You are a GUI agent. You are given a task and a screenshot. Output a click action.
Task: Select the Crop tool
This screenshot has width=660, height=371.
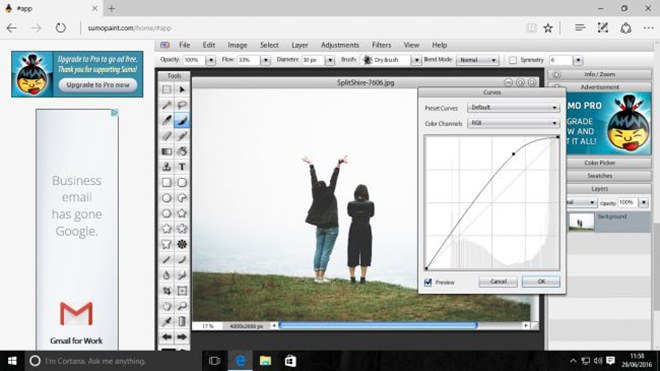(167, 291)
